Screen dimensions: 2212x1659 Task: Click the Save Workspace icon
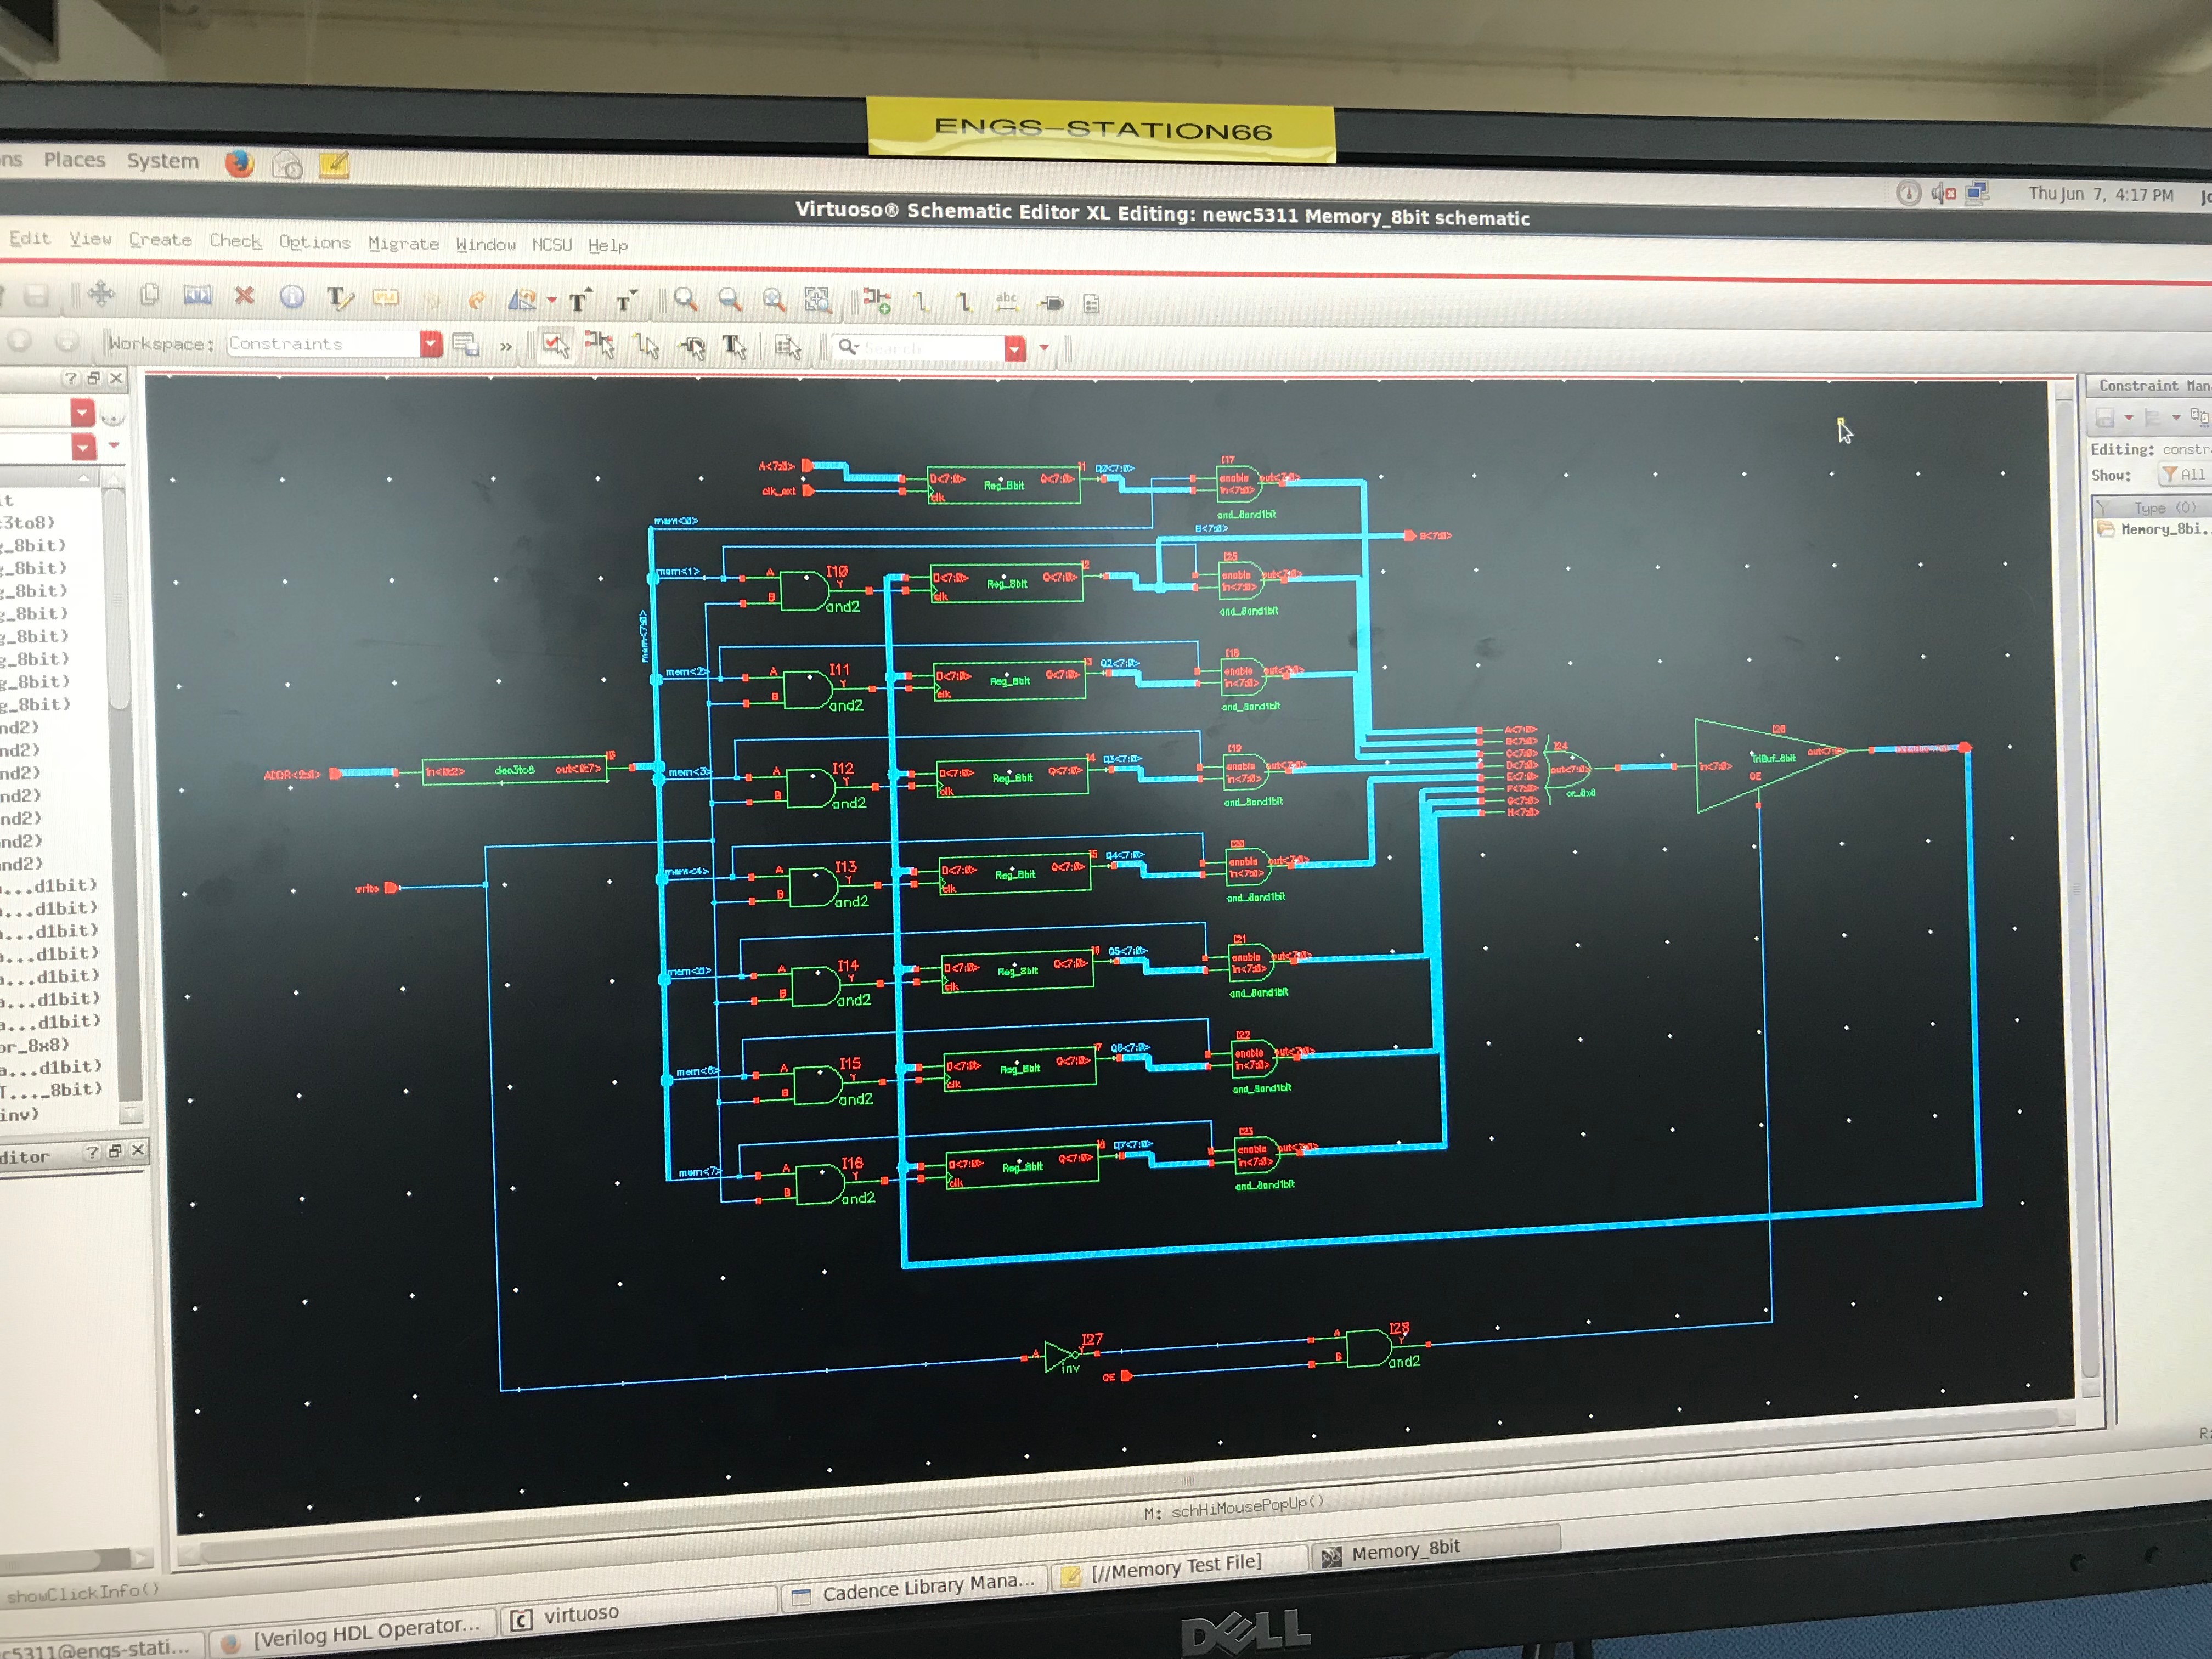coord(466,345)
